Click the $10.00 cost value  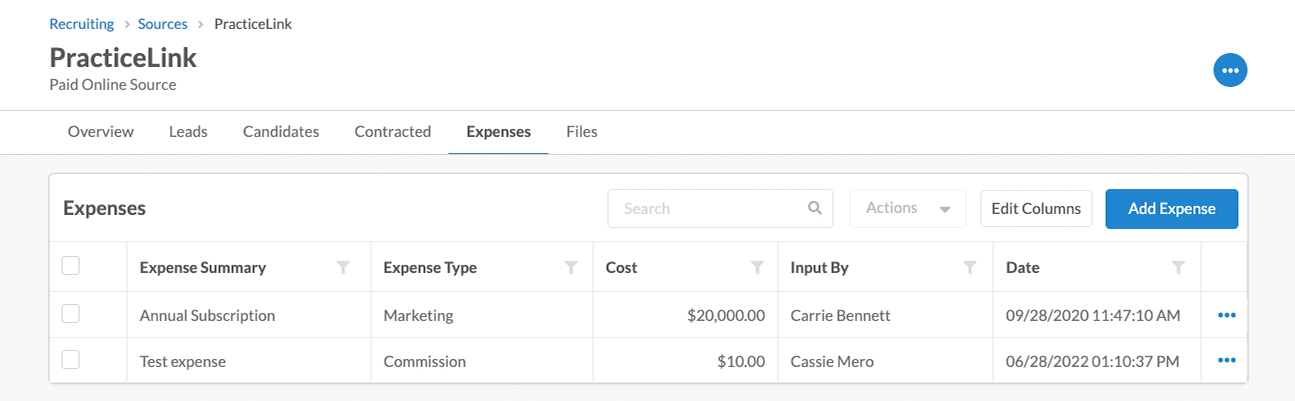(741, 361)
